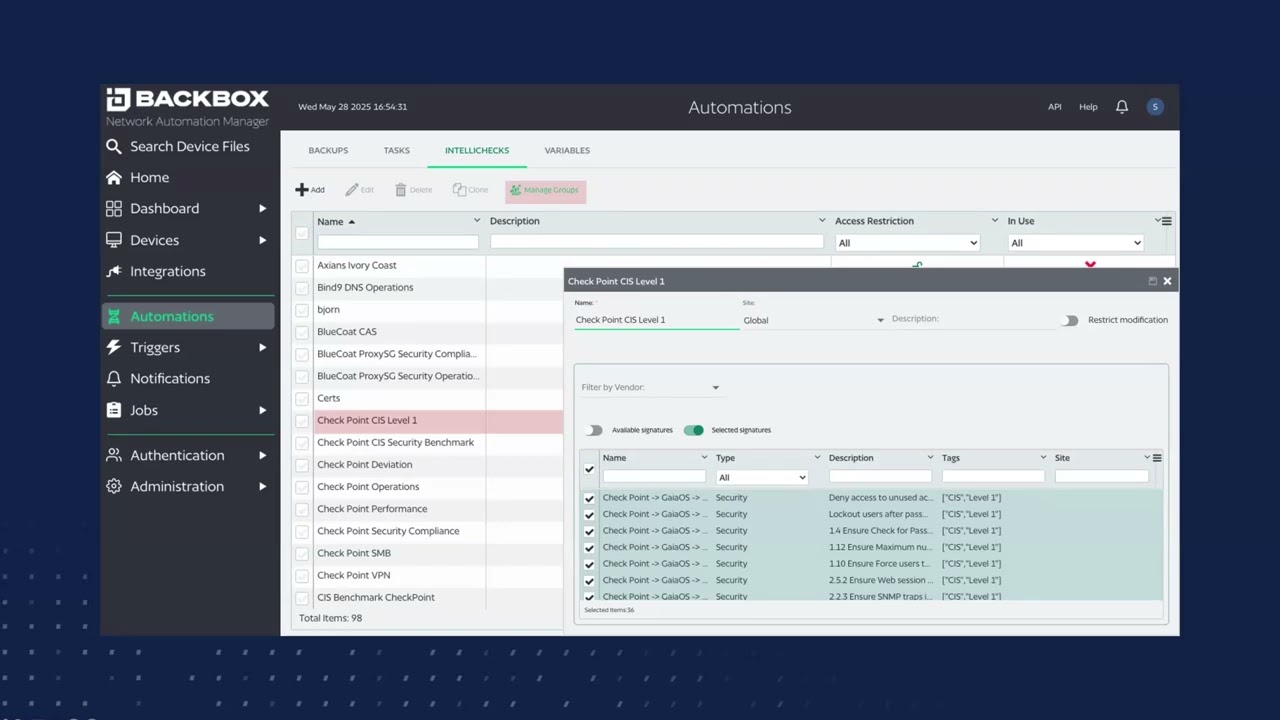Open the Filter by Vendor dropdown
The image size is (1280, 720).
point(650,387)
